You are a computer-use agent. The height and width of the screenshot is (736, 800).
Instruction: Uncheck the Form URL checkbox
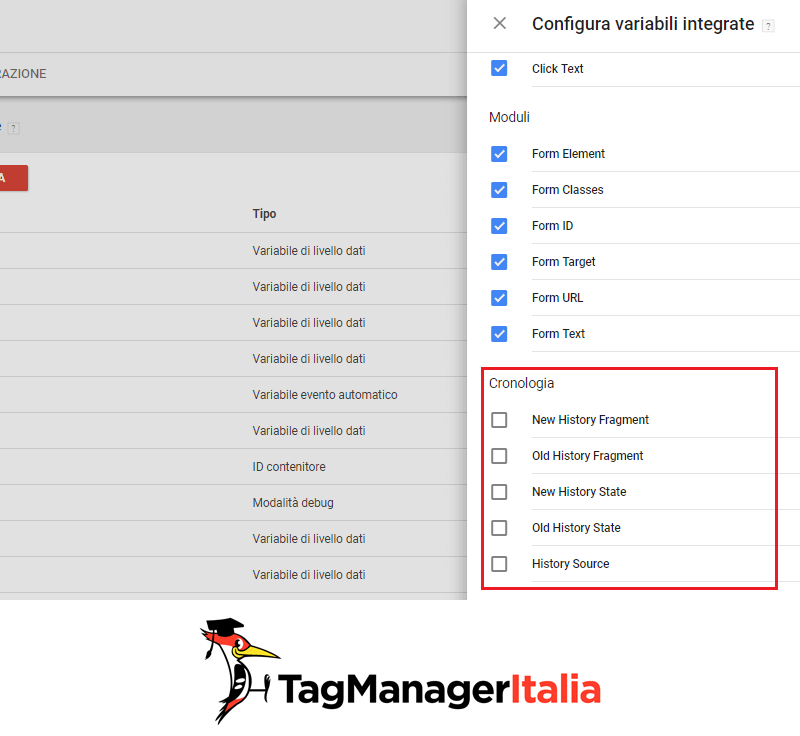coord(499,298)
